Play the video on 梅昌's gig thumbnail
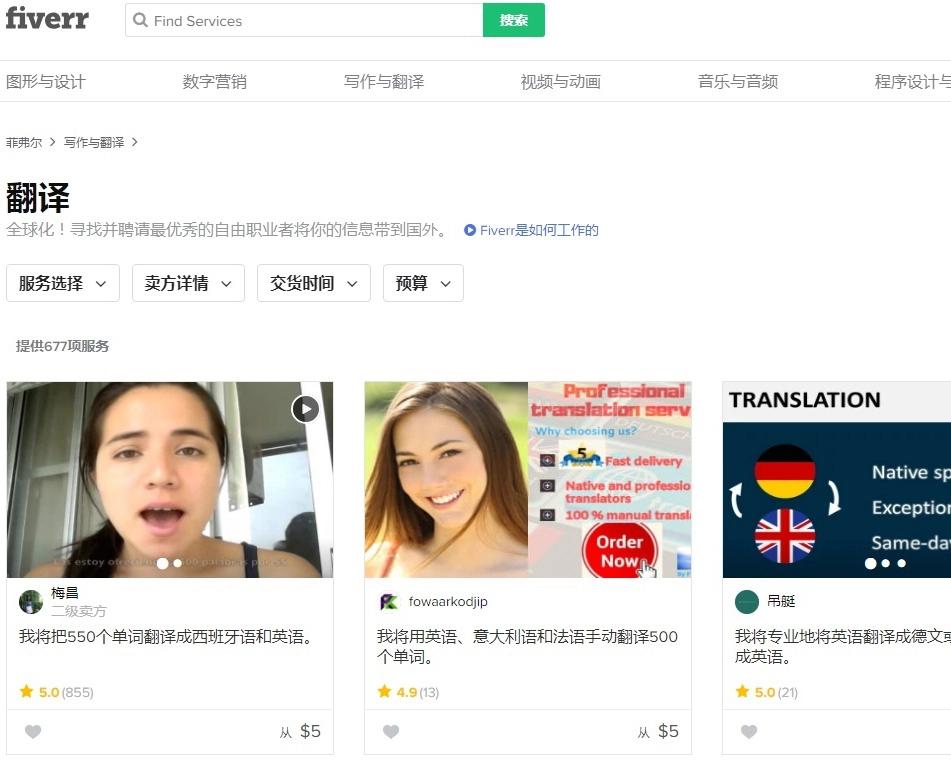 click(x=306, y=409)
